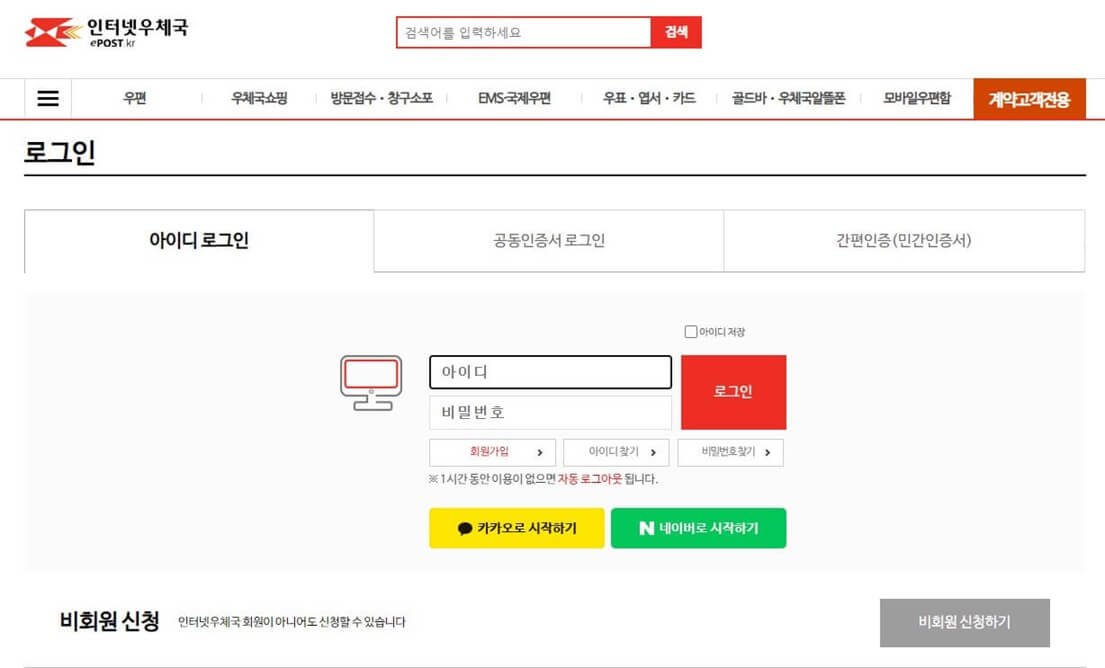Click the ePOST 인터넷우체국 logo
The image size is (1105, 668).
[106, 32]
